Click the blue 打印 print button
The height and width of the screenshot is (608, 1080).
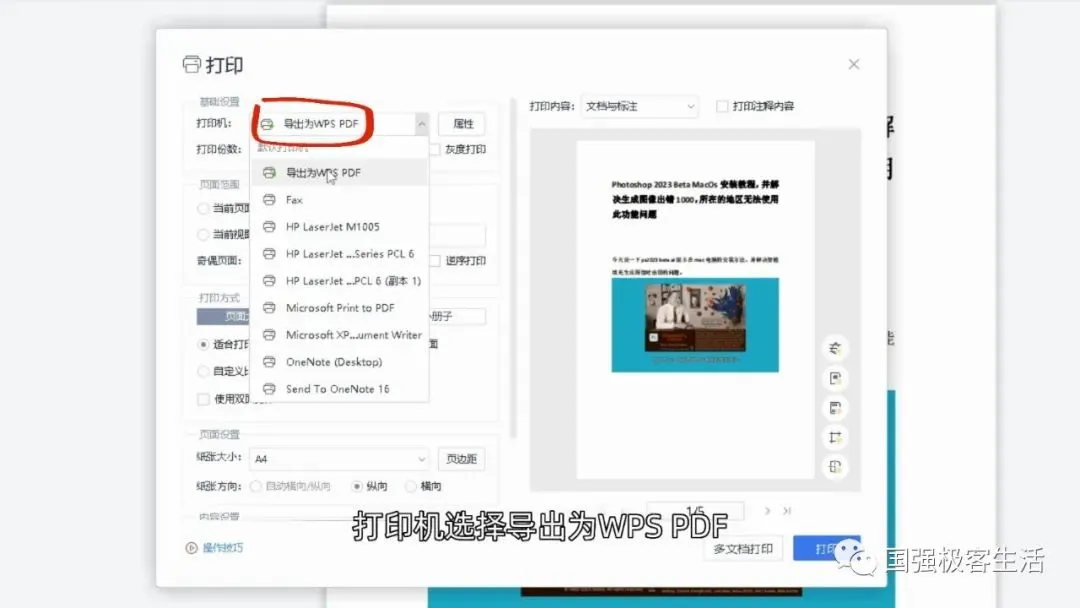coord(825,549)
